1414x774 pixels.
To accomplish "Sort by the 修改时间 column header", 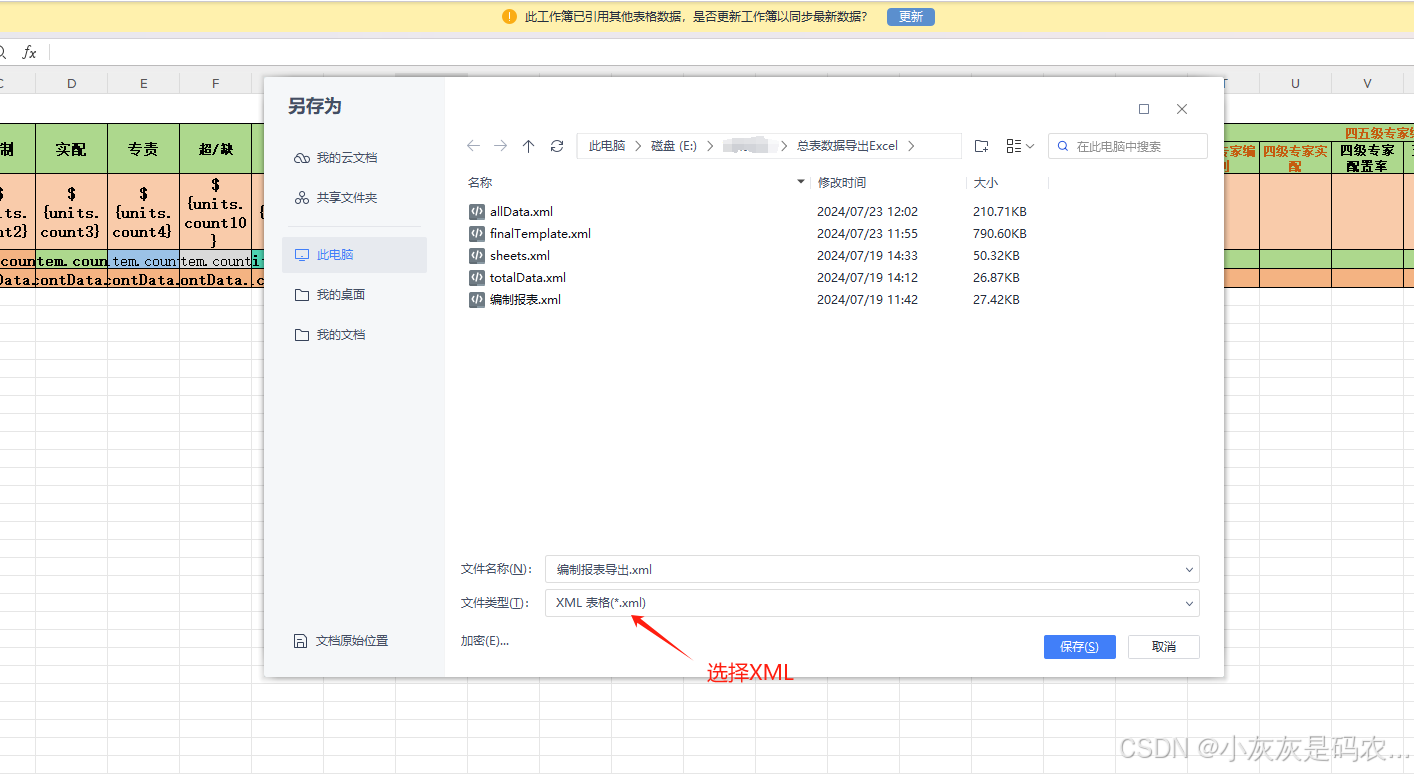I will click(842, 183).
